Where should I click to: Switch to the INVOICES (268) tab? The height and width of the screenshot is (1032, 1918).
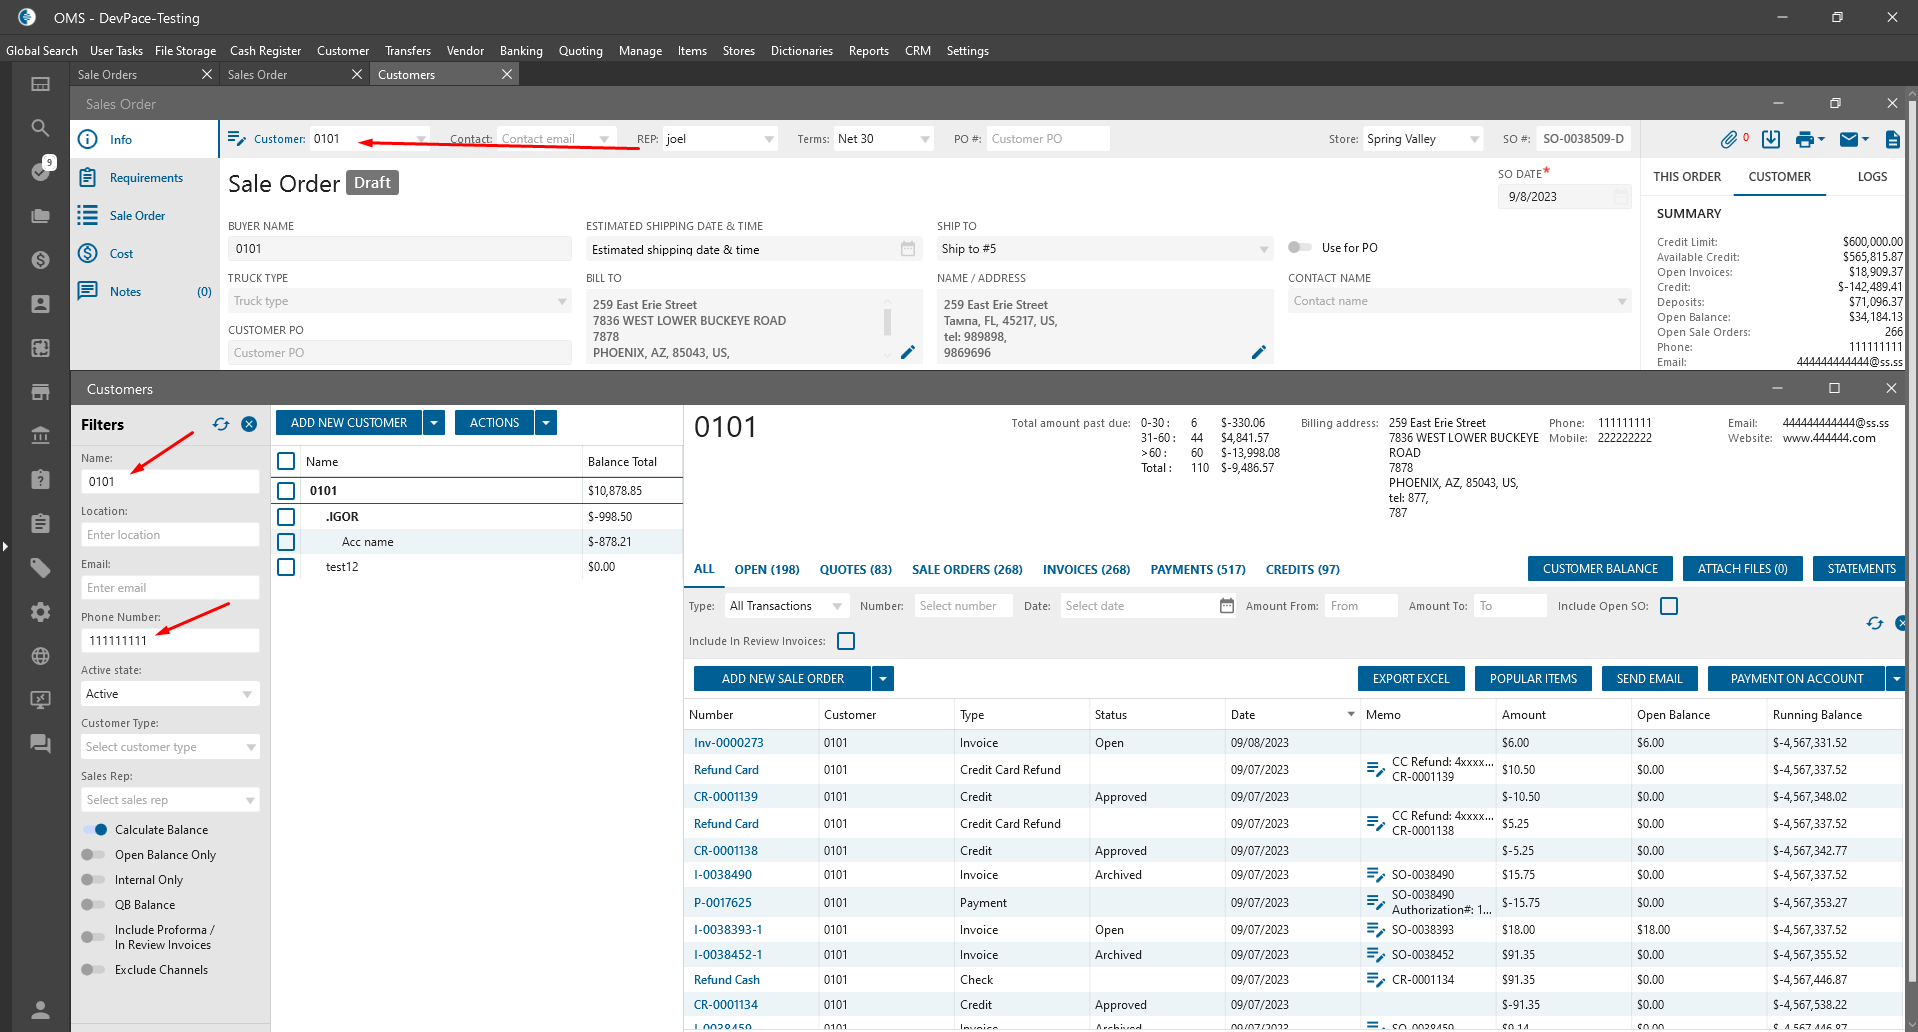[x=1086, y=570]
